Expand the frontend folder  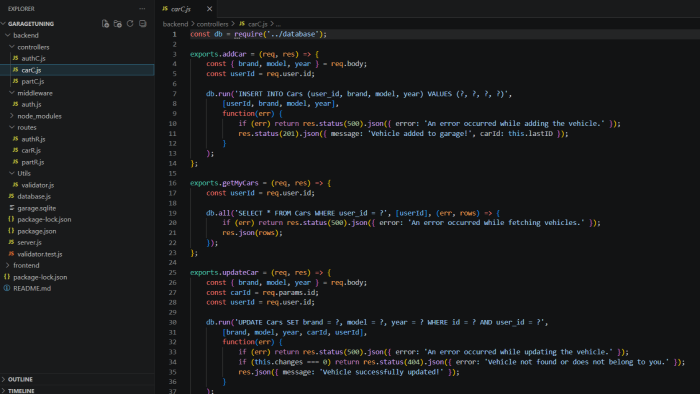coord(26,265)
